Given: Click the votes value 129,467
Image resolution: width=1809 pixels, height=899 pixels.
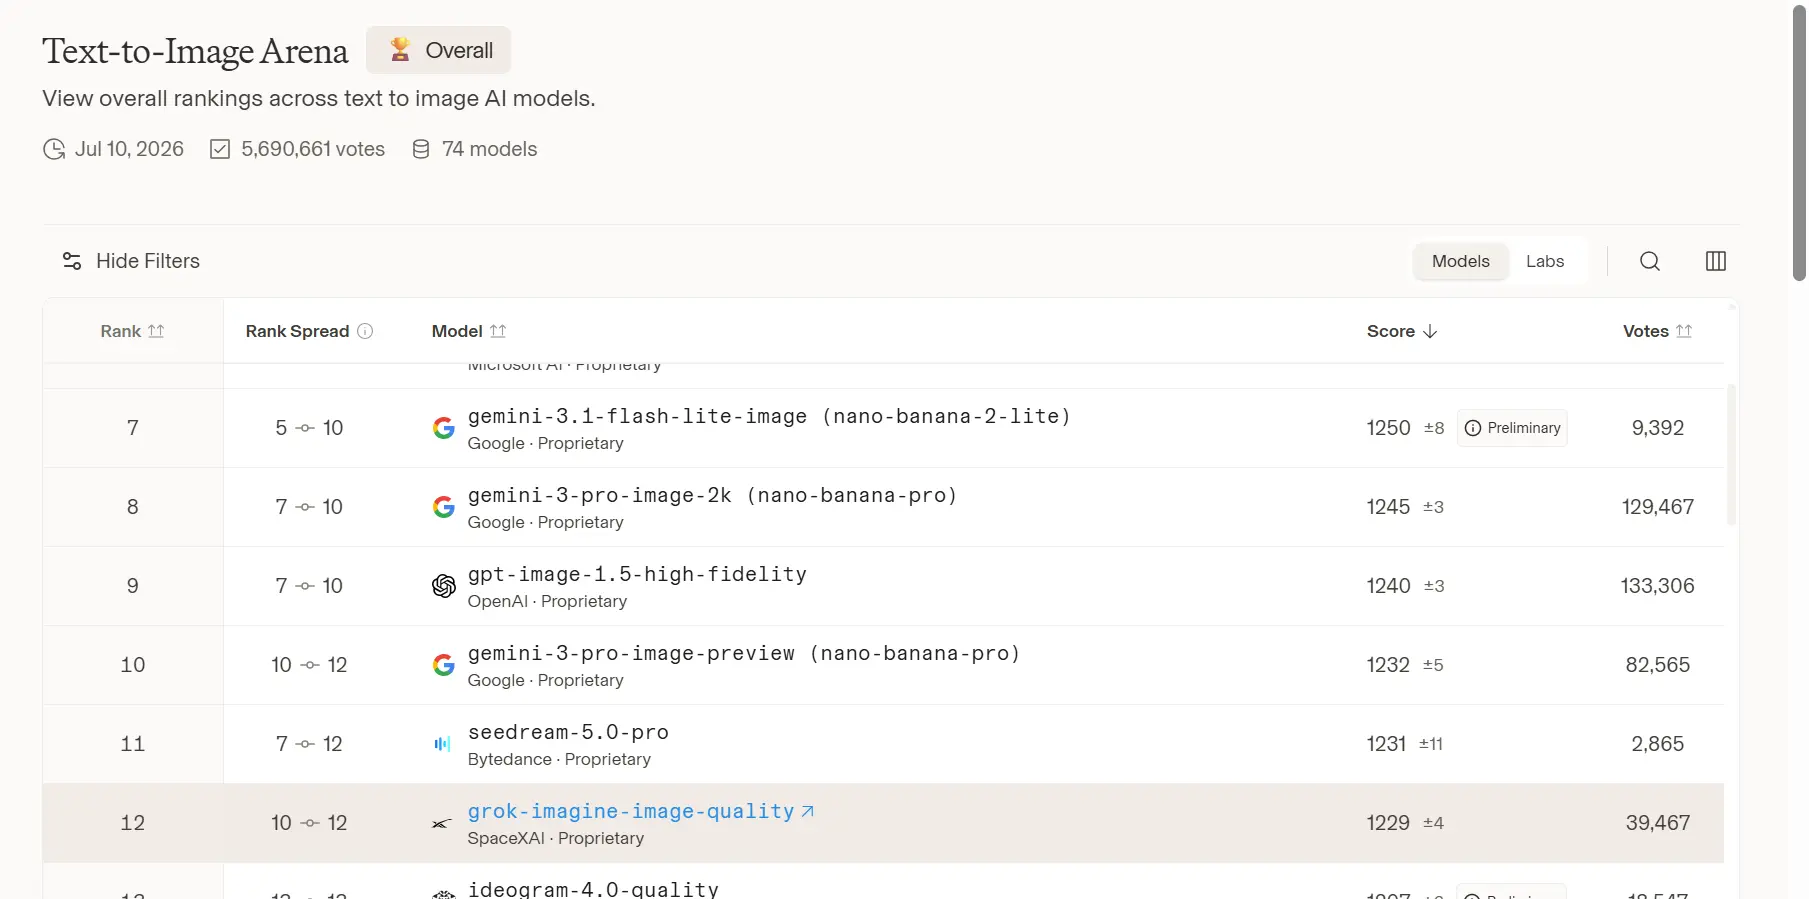Looking at the screenshot, I should 1657,507.
